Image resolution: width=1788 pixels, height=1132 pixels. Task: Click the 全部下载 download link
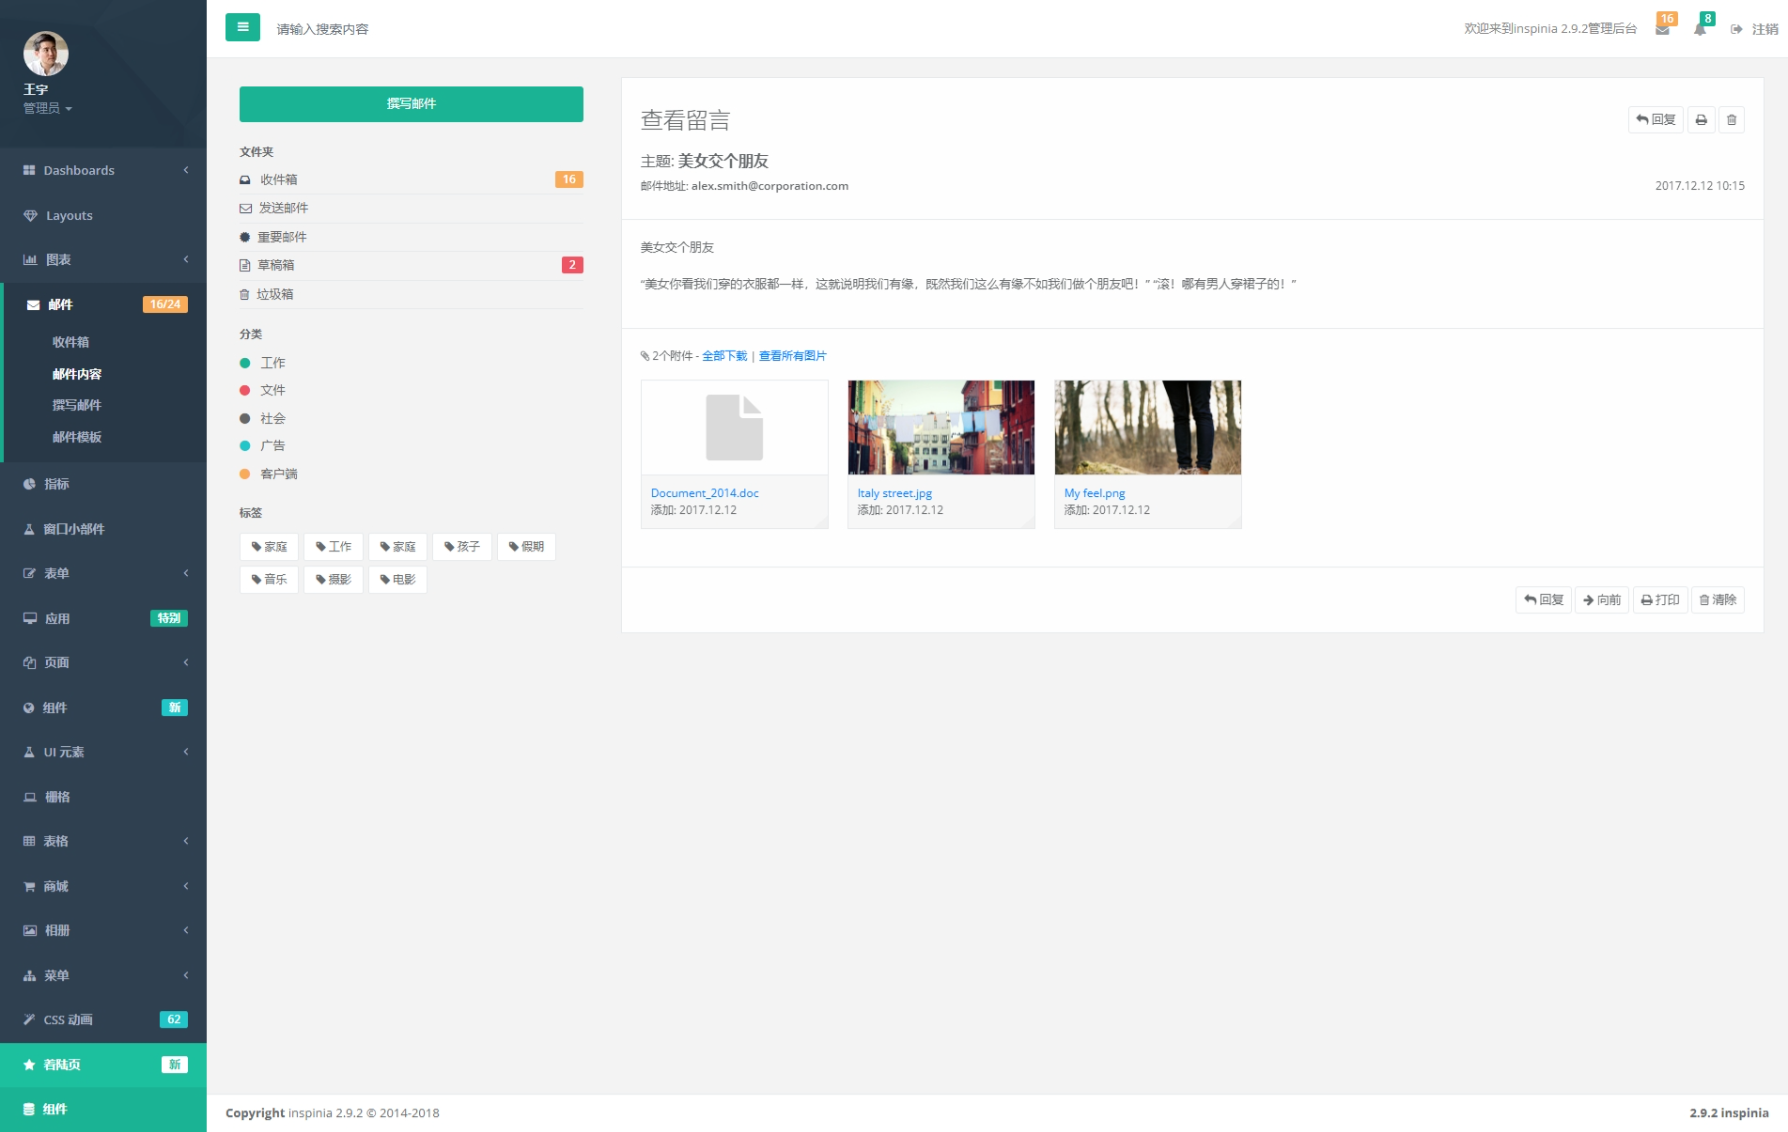click(724, 355)
